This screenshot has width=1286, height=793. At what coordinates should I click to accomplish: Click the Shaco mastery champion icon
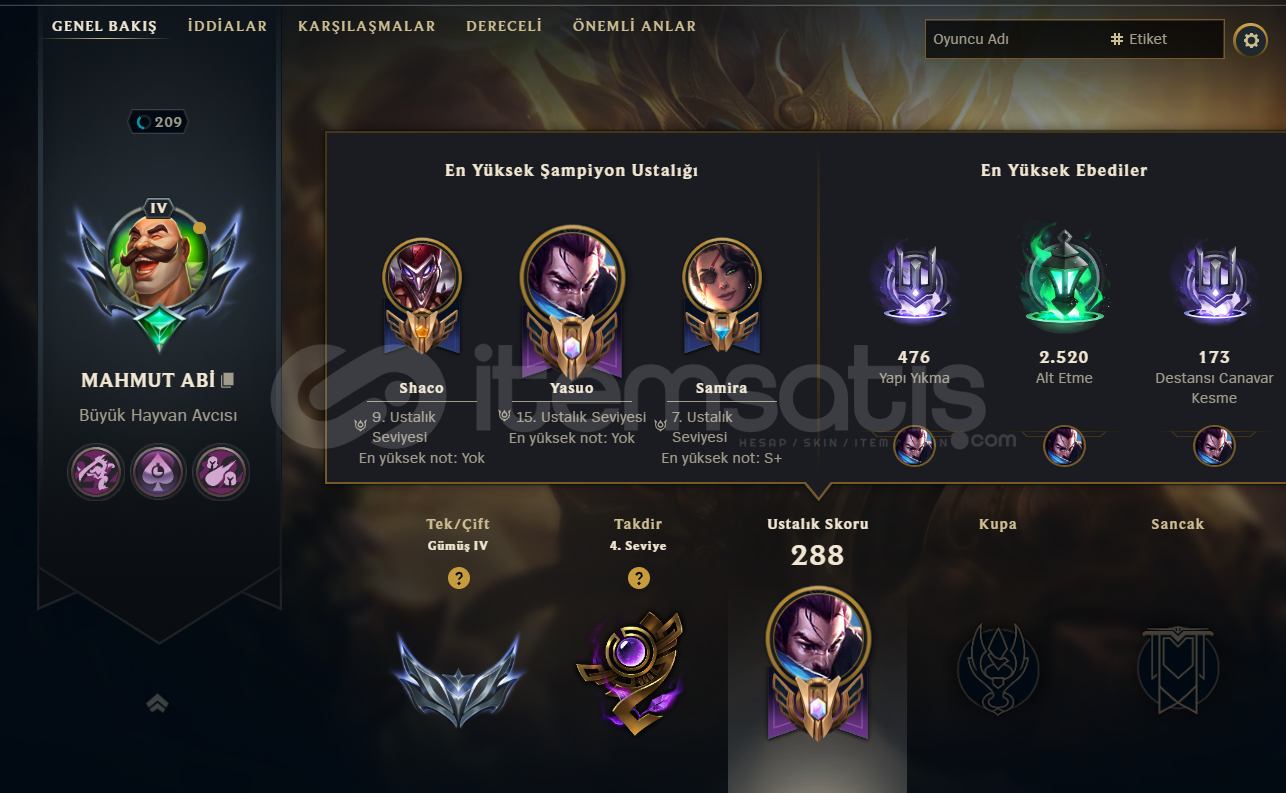422,277
